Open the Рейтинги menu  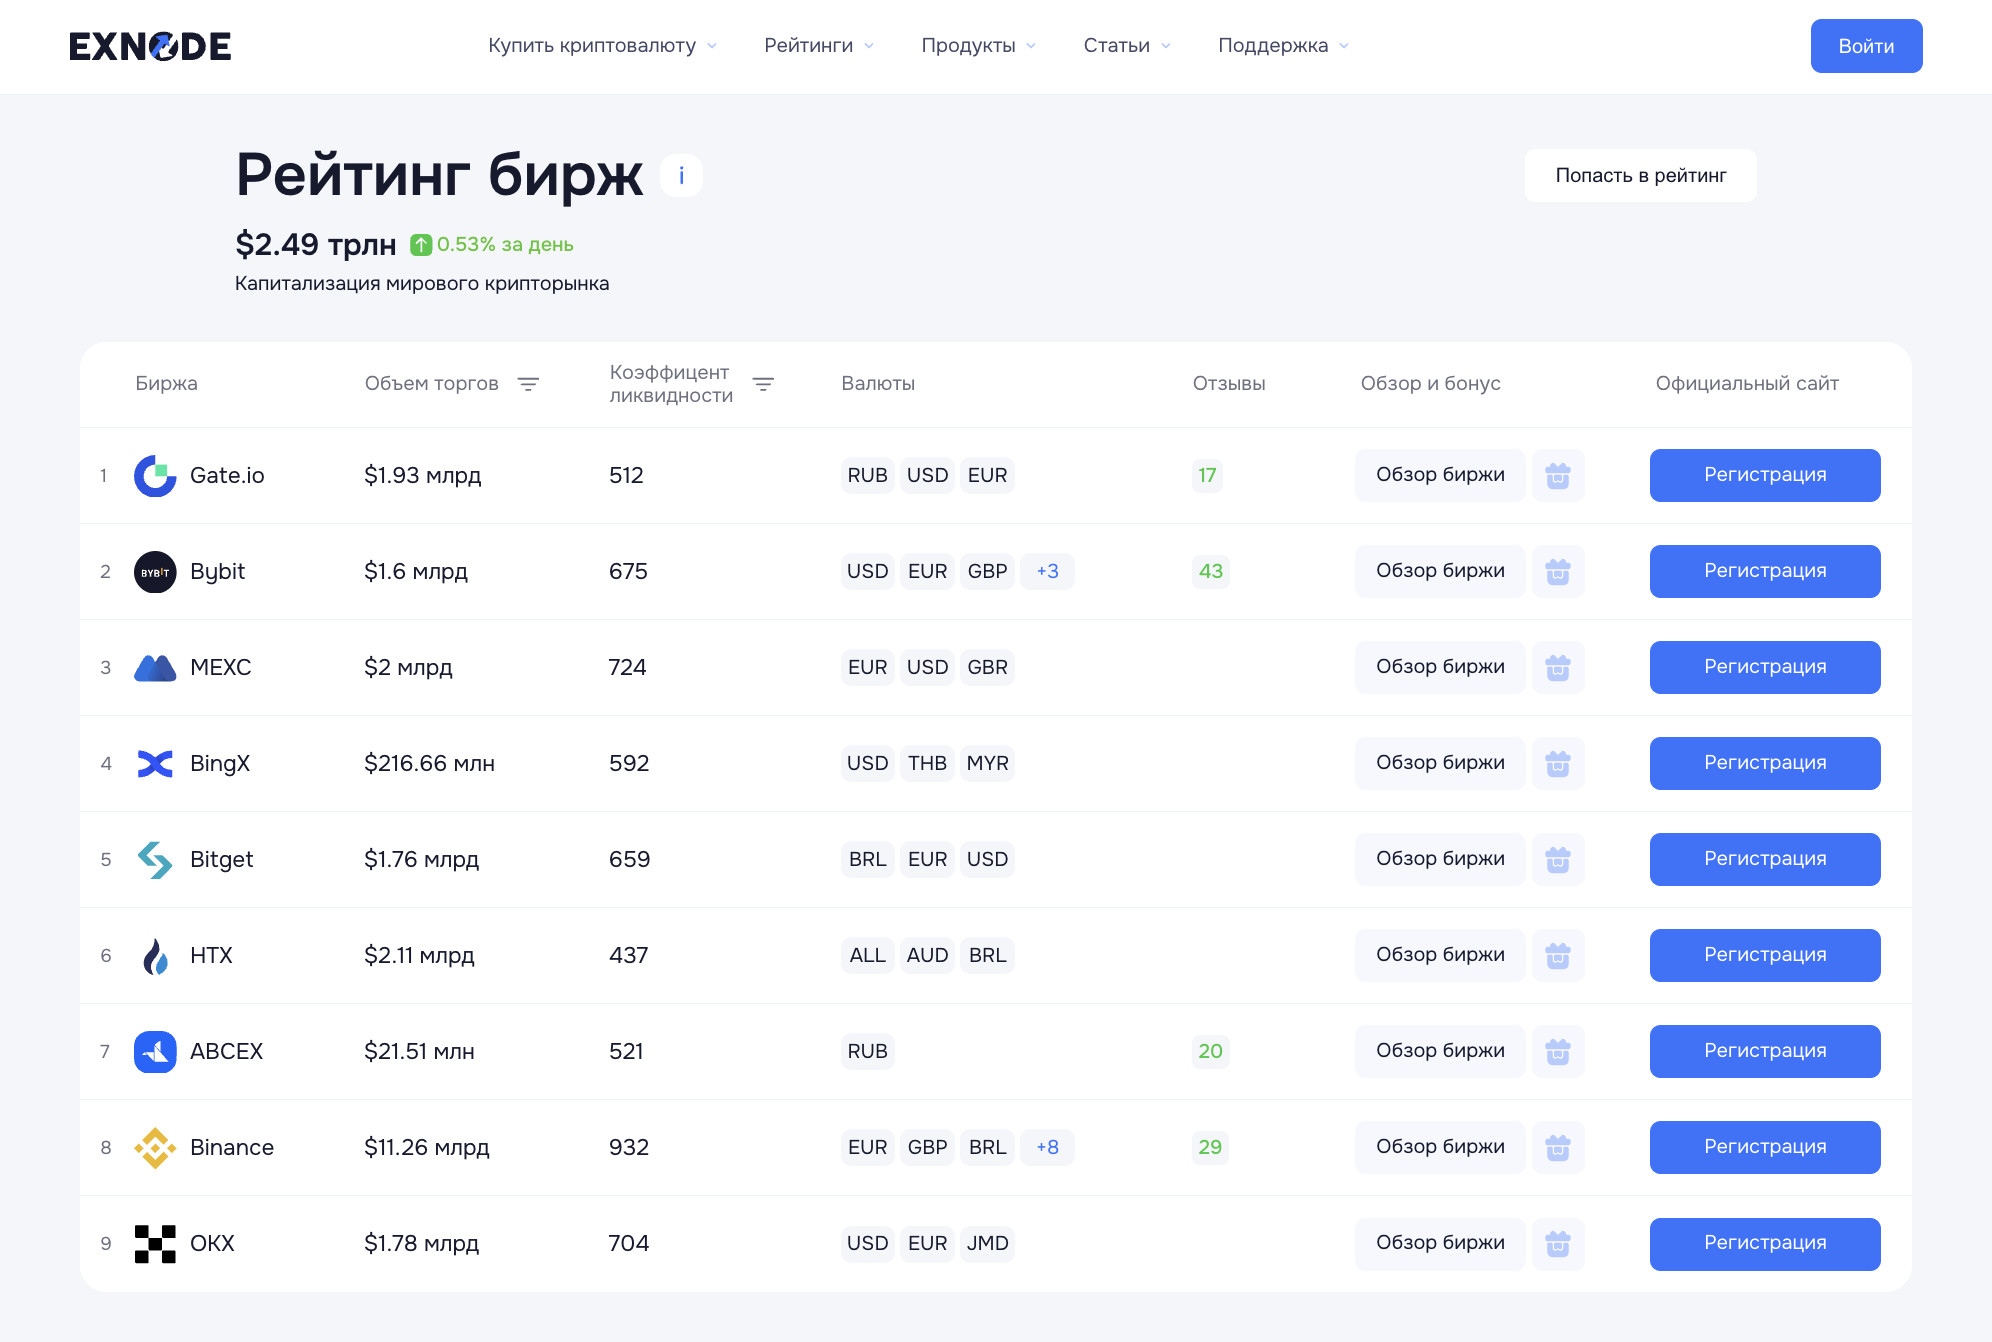(819, 46)
